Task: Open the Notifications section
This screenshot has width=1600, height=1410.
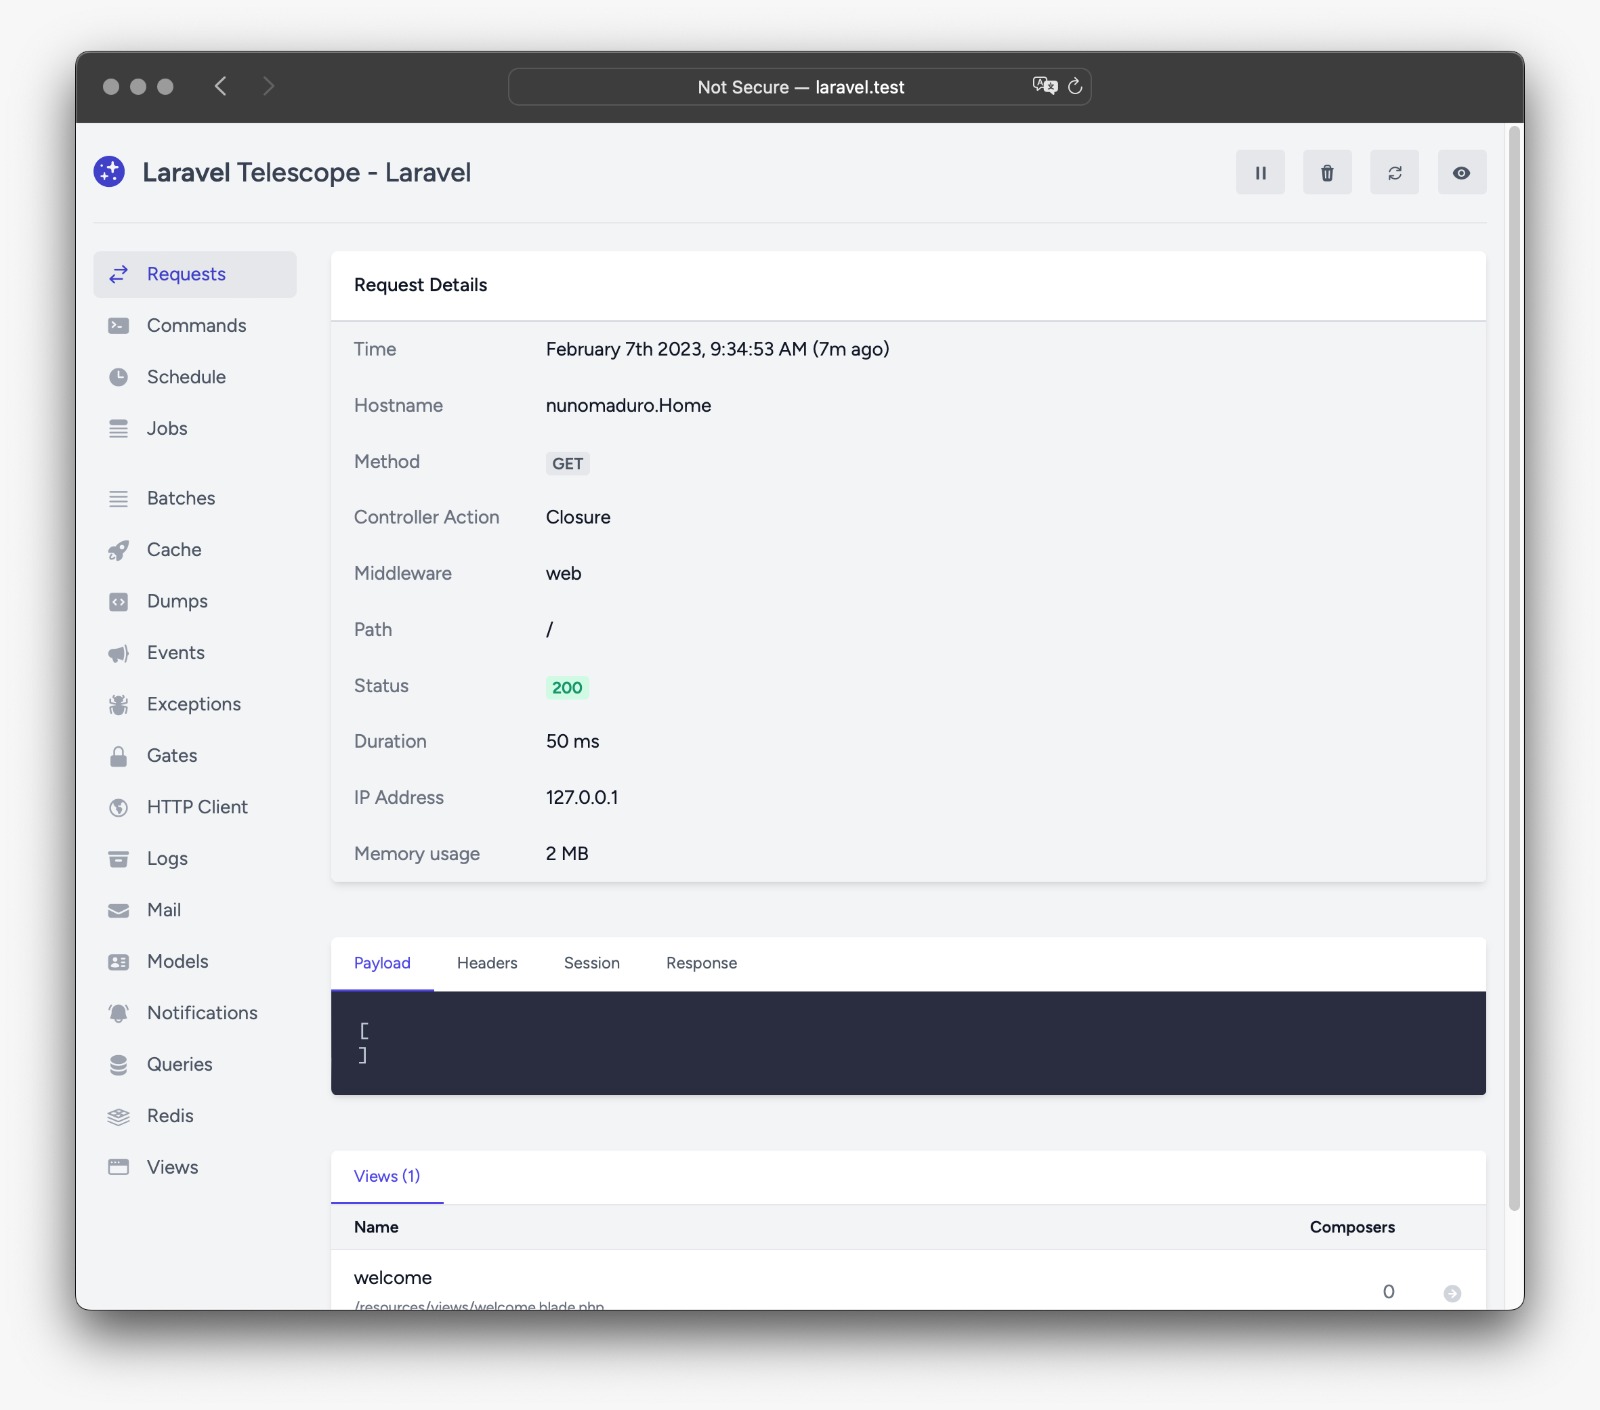Action: (201, 1013)
